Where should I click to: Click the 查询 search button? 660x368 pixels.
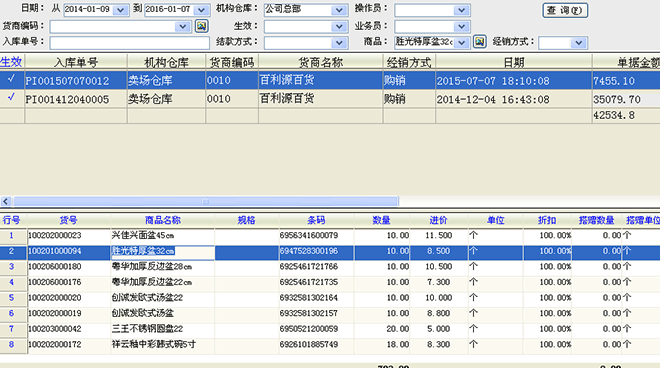click(x=565, y=10)
